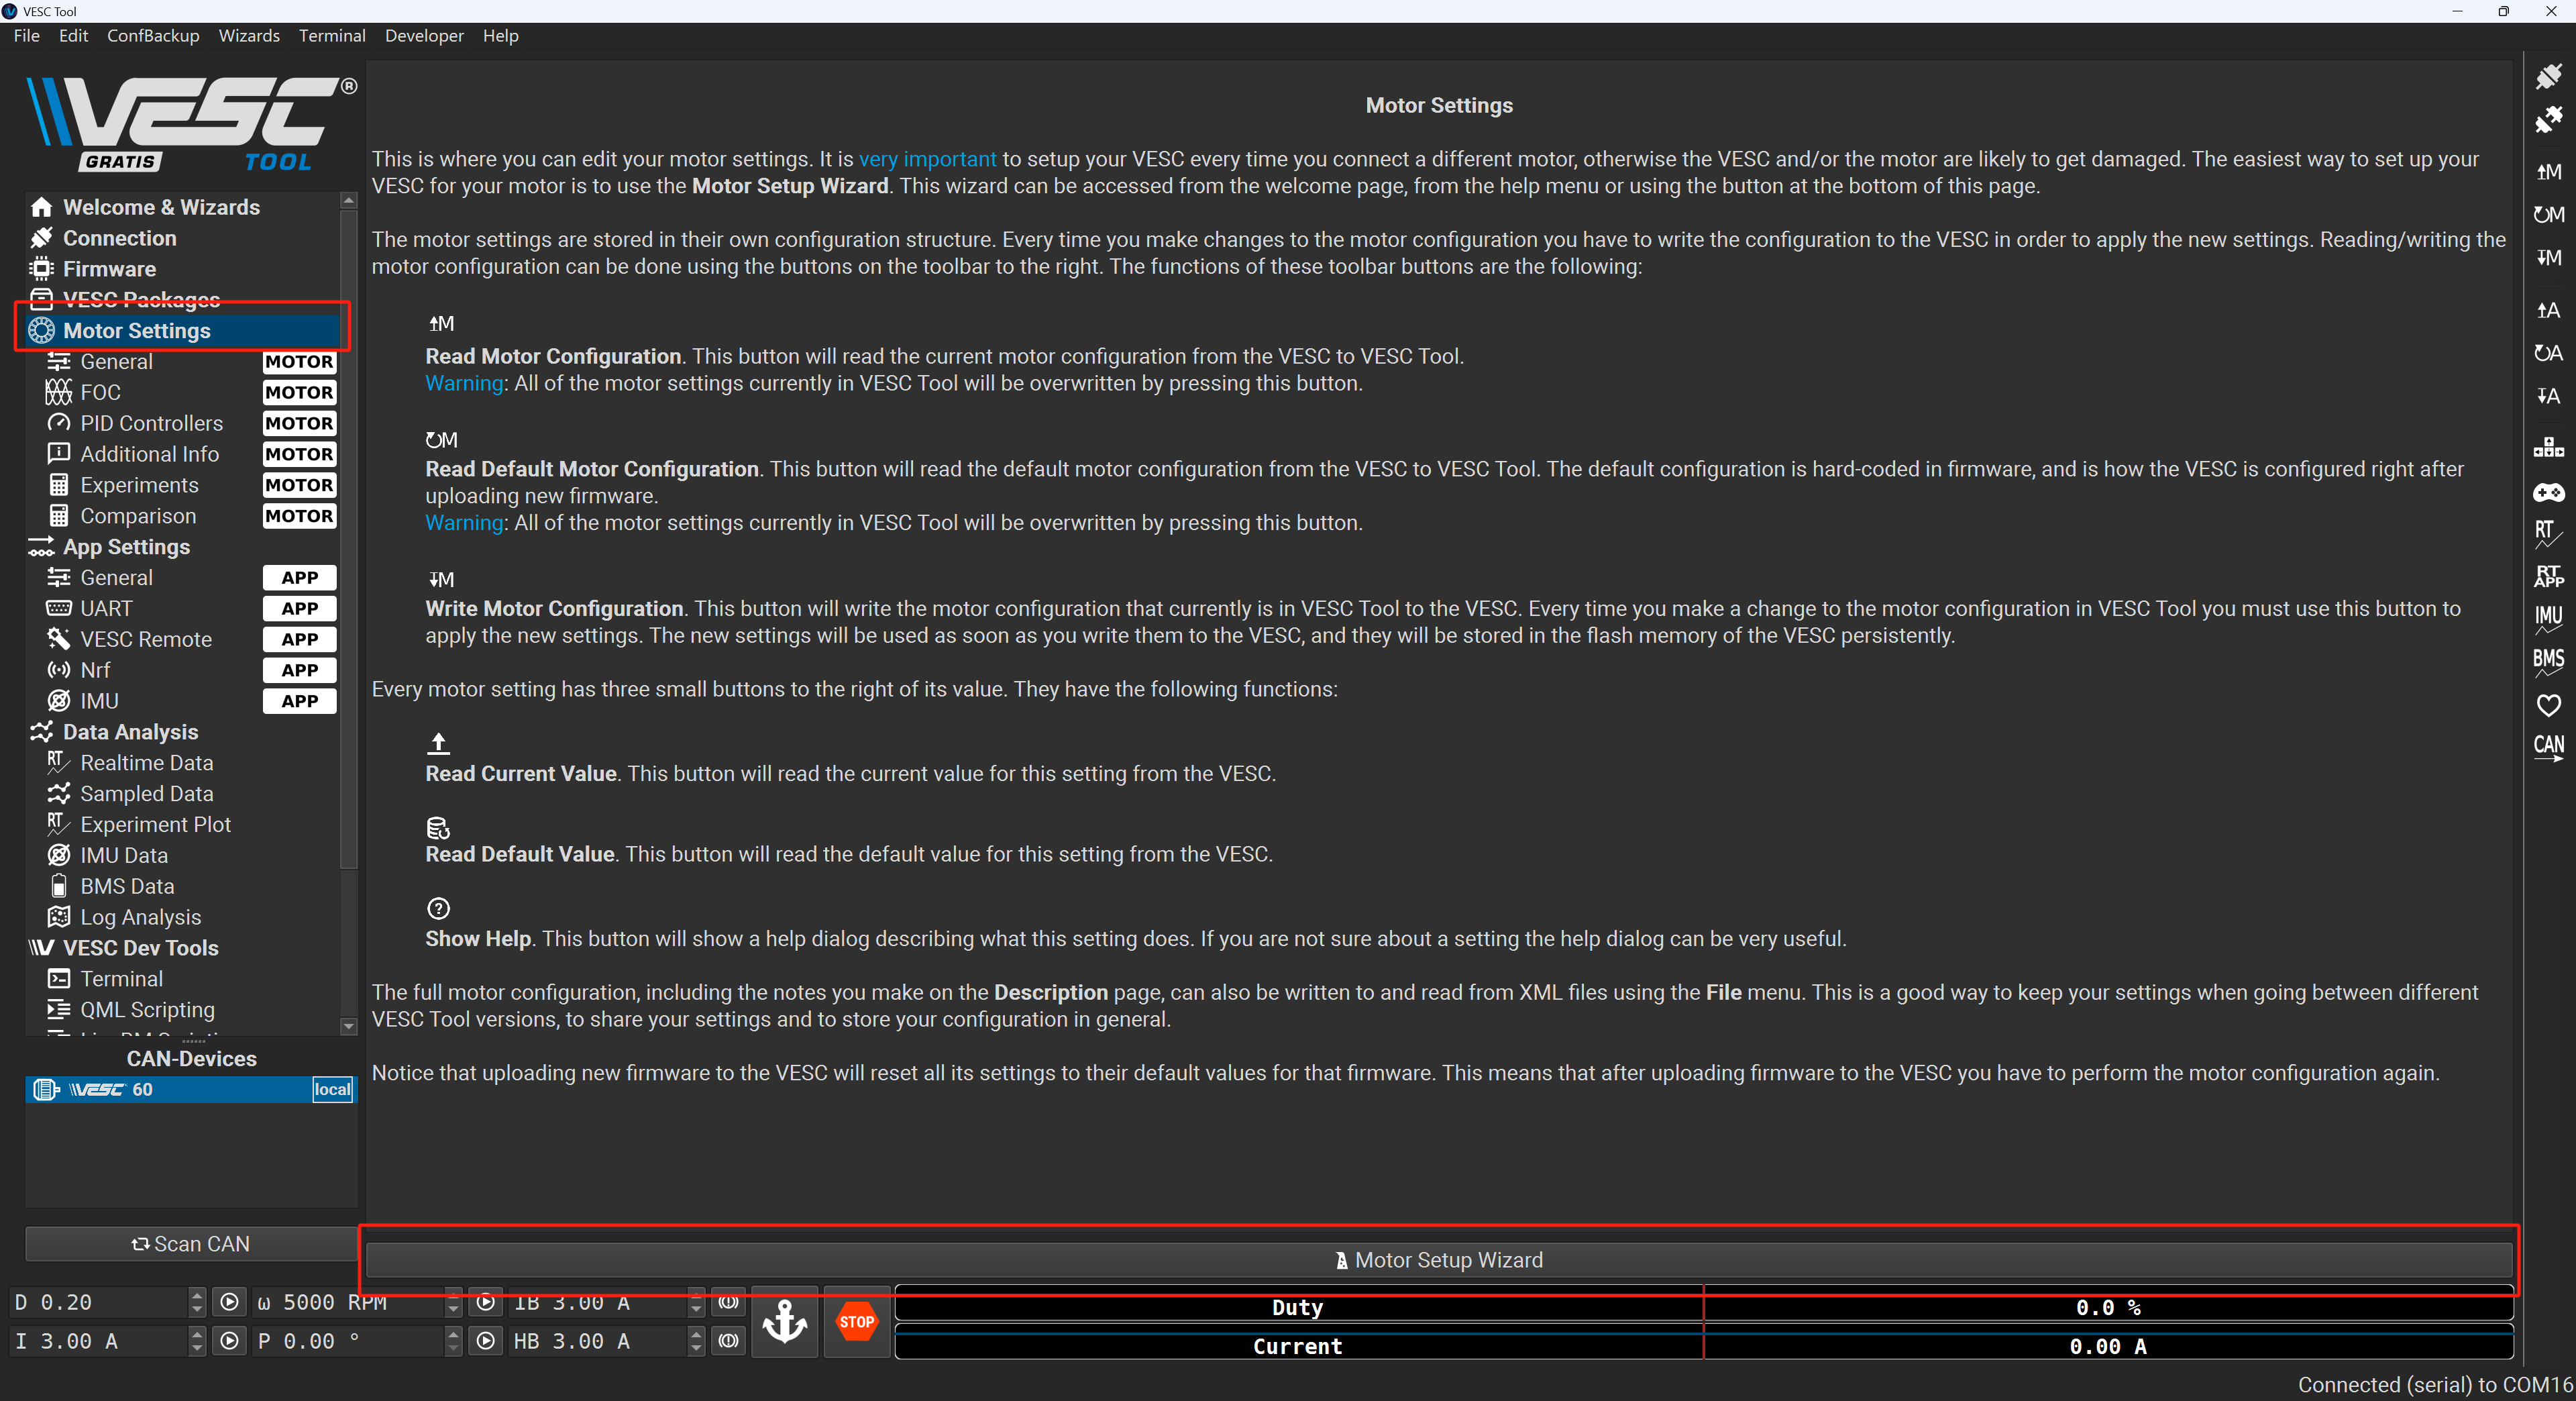This screenshot has width=2576, height=1401.
Task: Select the VESC 60 local CAN device
Action: click(190, 1089)
